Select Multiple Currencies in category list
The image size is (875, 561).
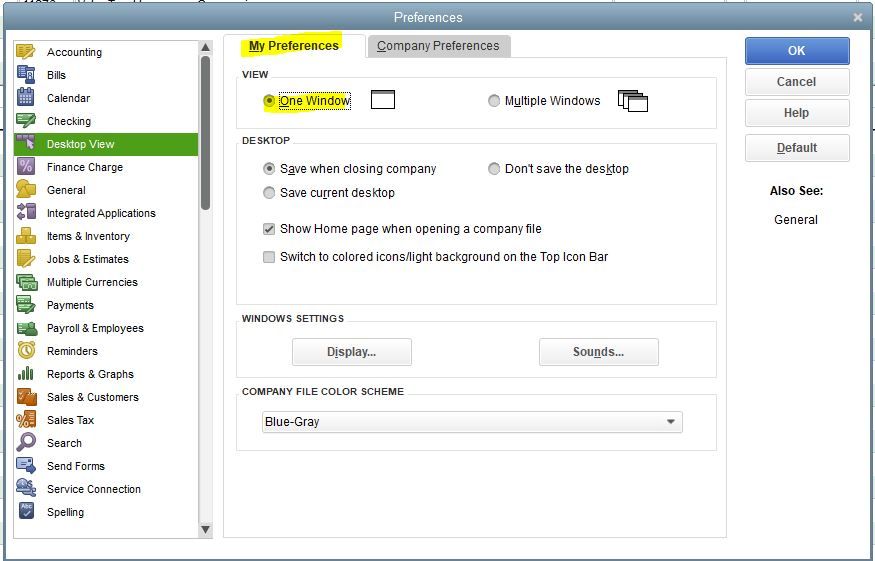pos(106,282)
